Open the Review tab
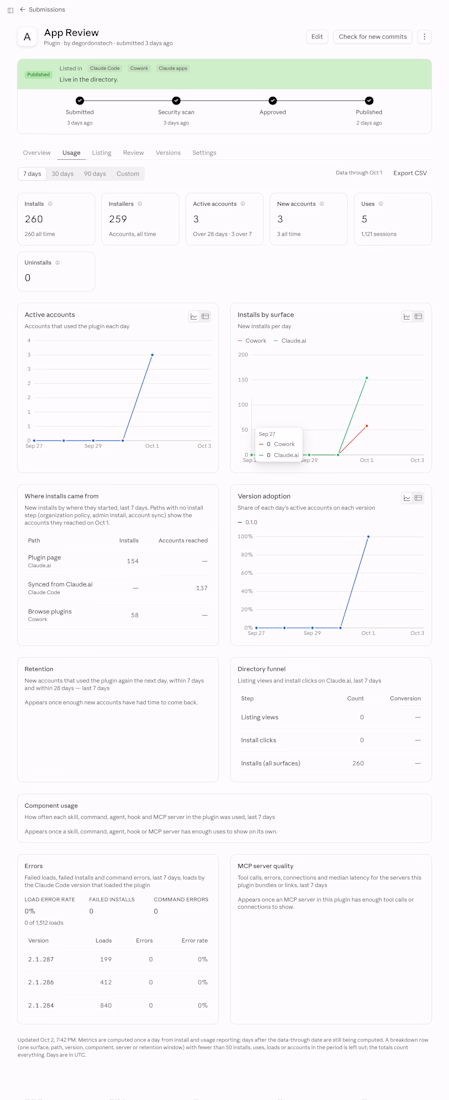This screenshot has width=449, height=1100. pyautogui.click(x=133, y=152)
